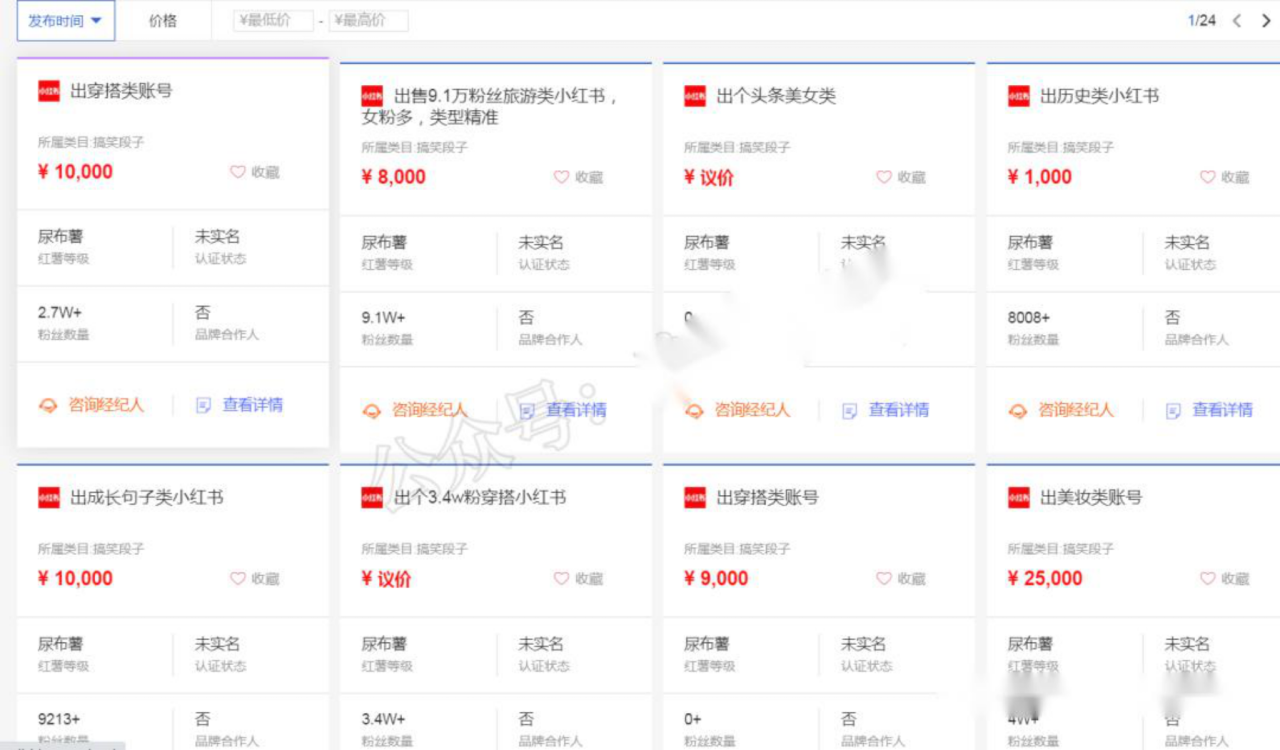This screenshot has width=1280, height=750.
Task: Click the 2.7W+ follower count
Action: (60, 312)
